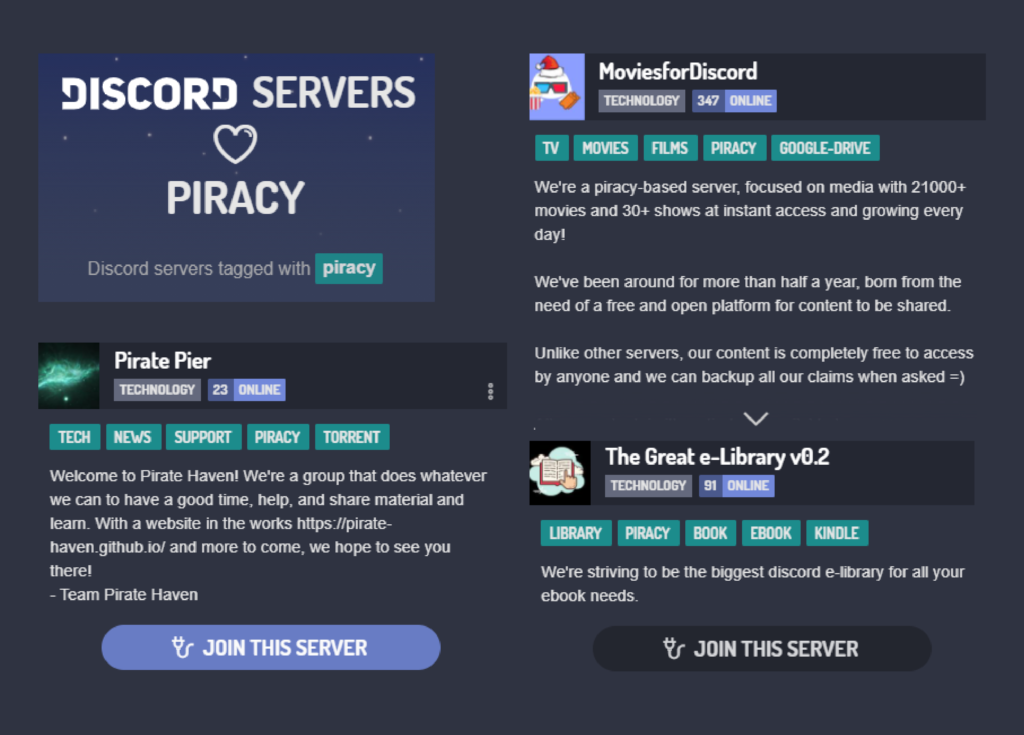Screen dimensions: 1024x735
Task: Click the heart icon in the banner
Action: pyautogui.click(x=235, y=144)
